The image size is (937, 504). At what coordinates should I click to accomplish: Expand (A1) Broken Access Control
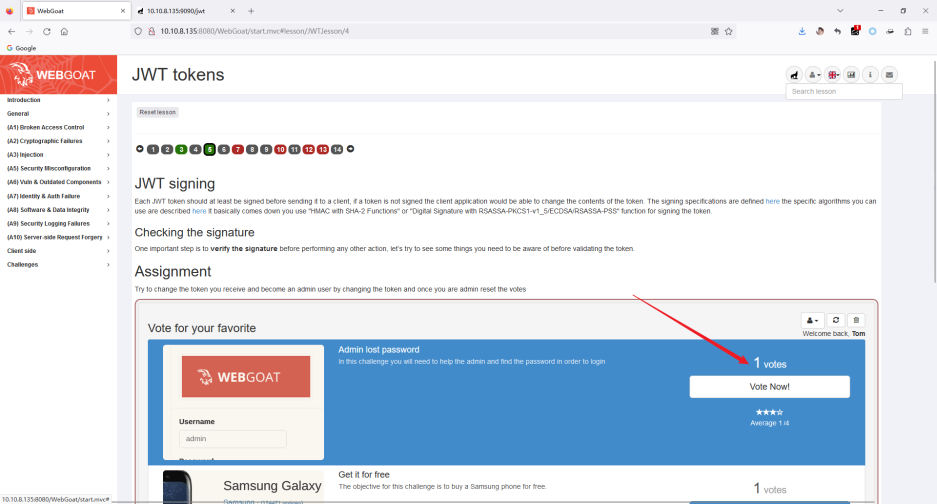(x=58, y=127)
